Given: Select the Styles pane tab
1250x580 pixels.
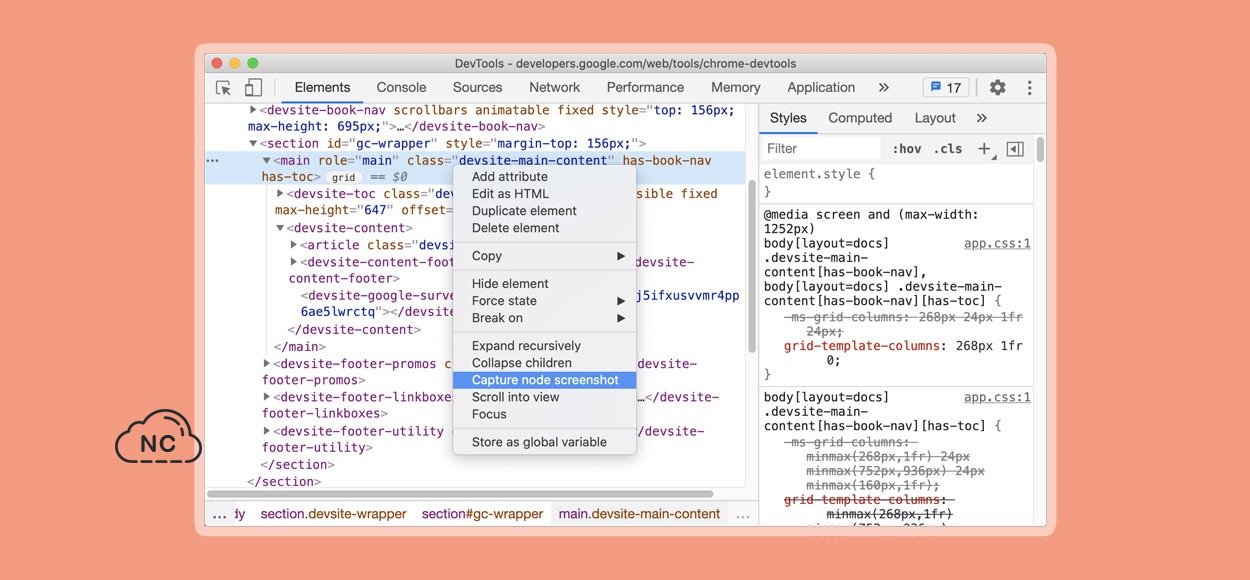Looking at the screenshot, I should tap(788, 118).
